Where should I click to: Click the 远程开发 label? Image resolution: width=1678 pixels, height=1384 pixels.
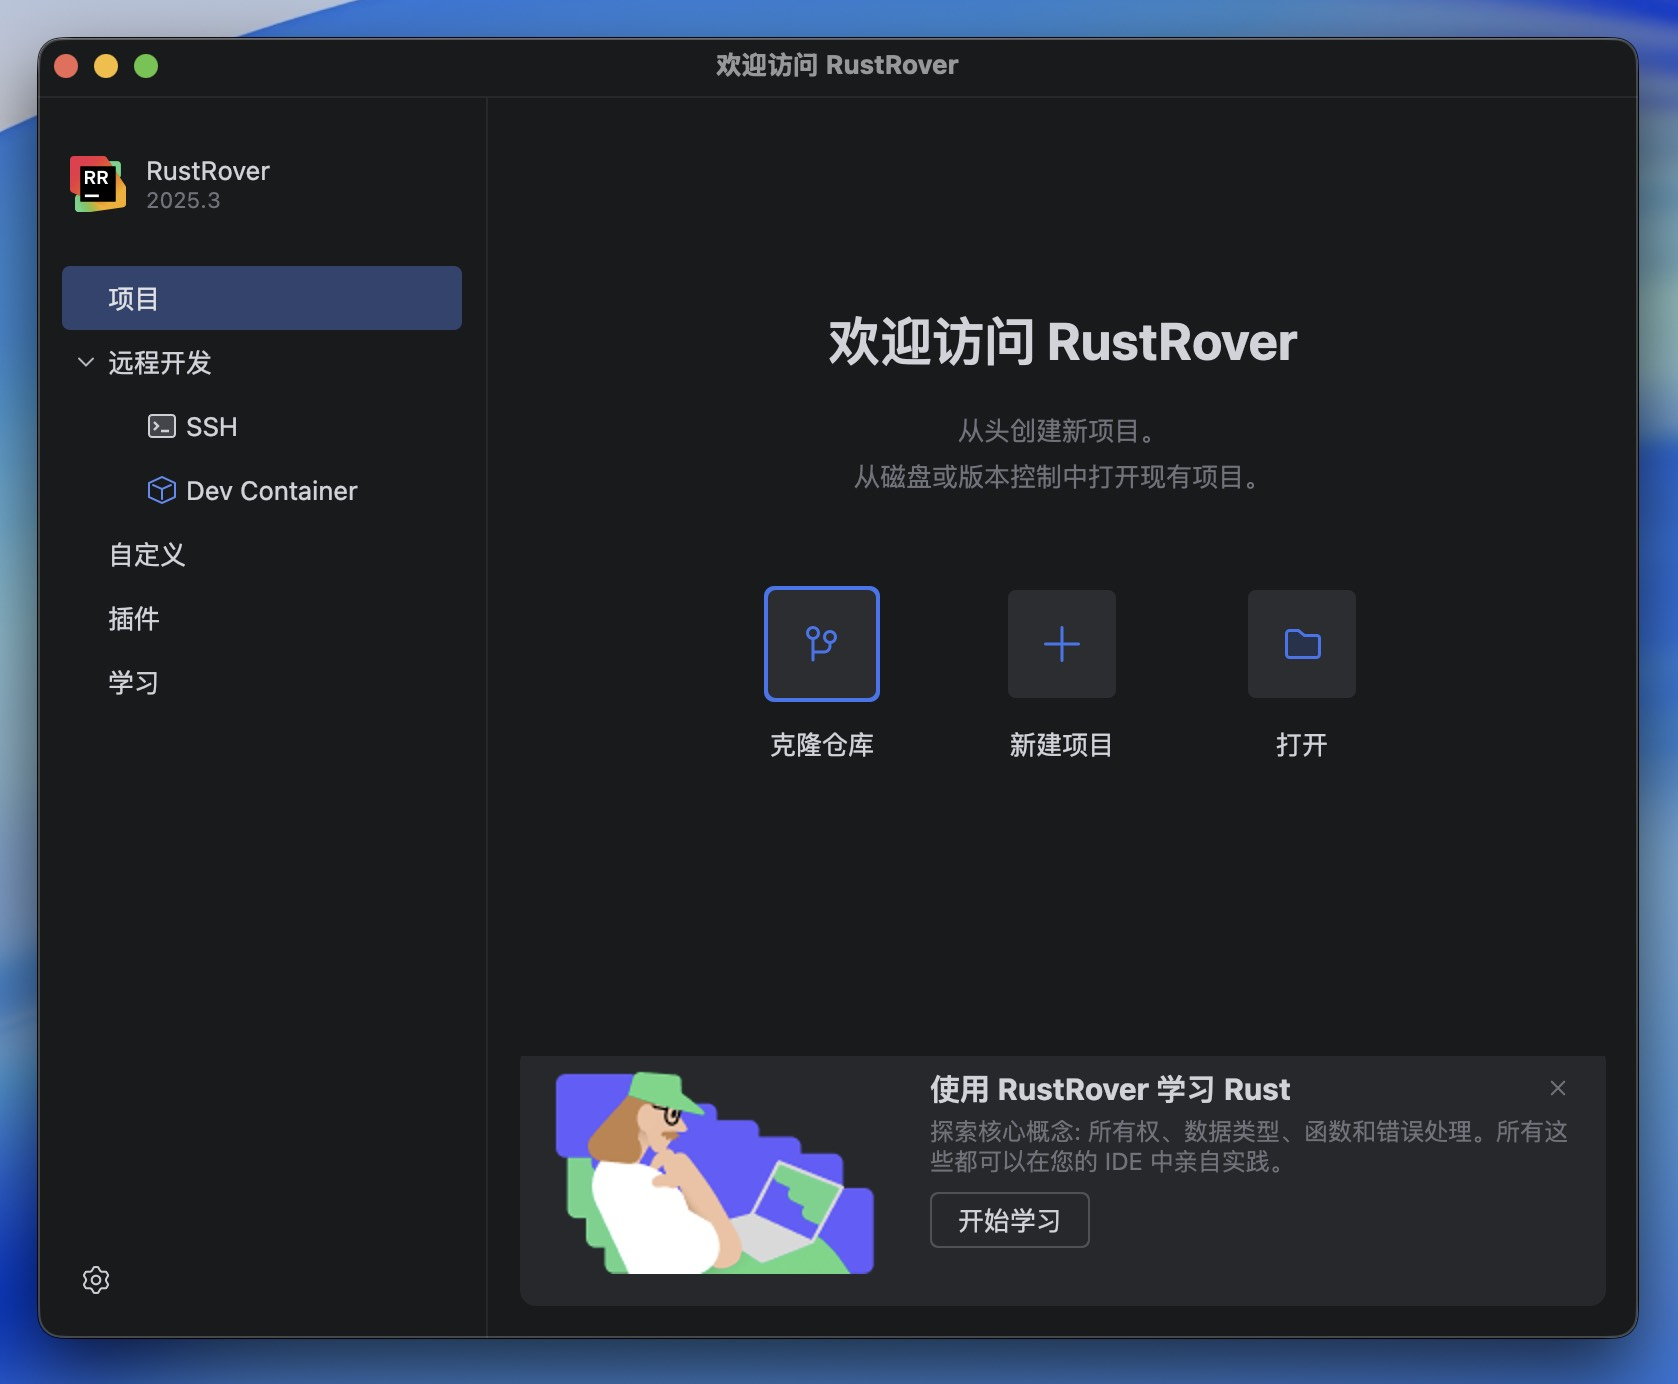click(160, 362)
